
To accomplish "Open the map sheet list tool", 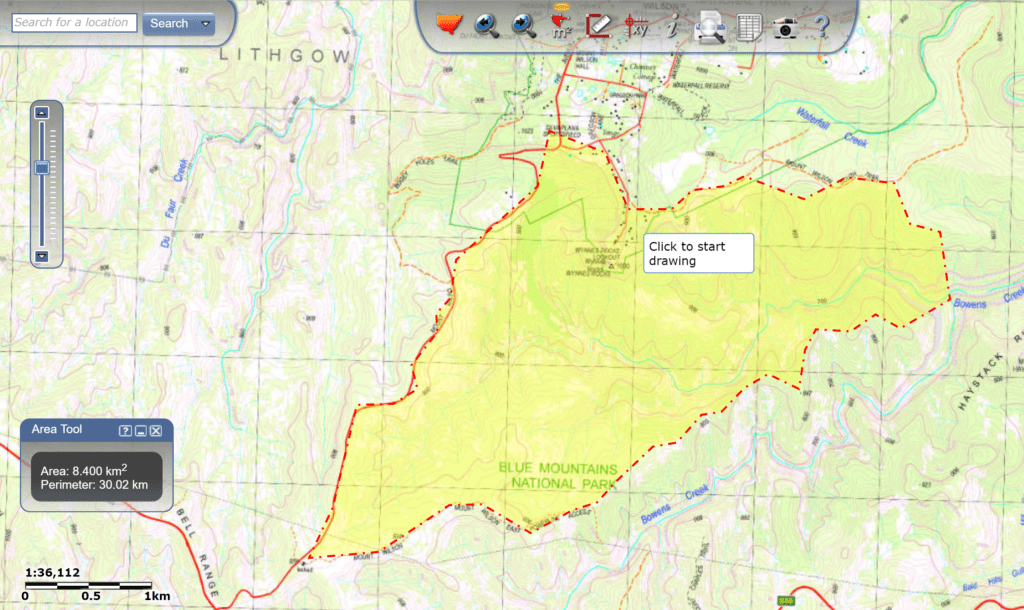I will 748,27.
